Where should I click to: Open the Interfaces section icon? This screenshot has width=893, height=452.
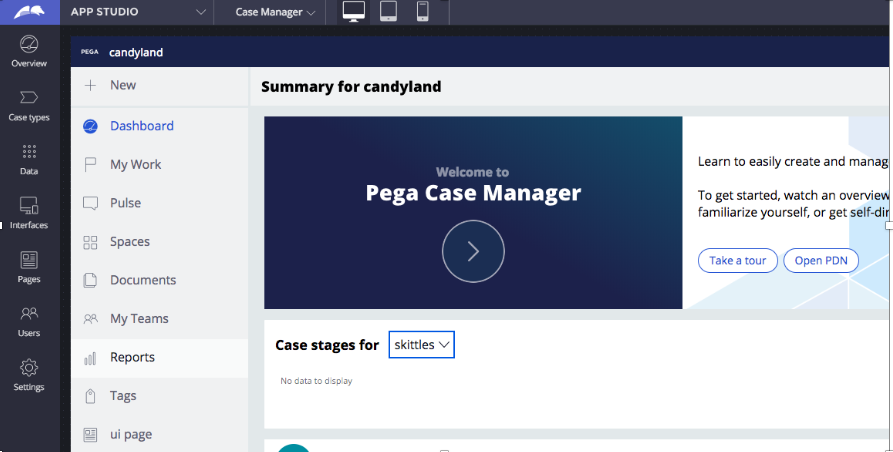(29, 206)
